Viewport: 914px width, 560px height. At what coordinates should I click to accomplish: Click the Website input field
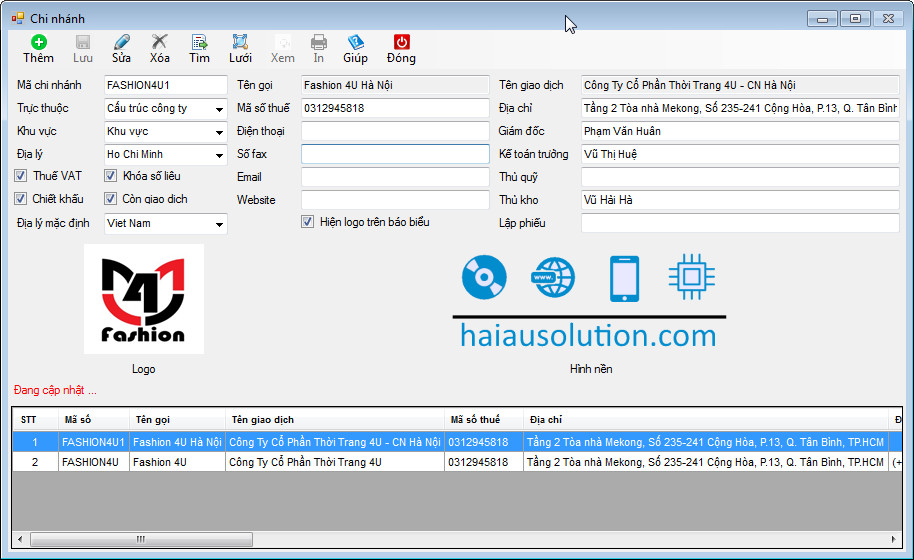[x=395, y=200]
